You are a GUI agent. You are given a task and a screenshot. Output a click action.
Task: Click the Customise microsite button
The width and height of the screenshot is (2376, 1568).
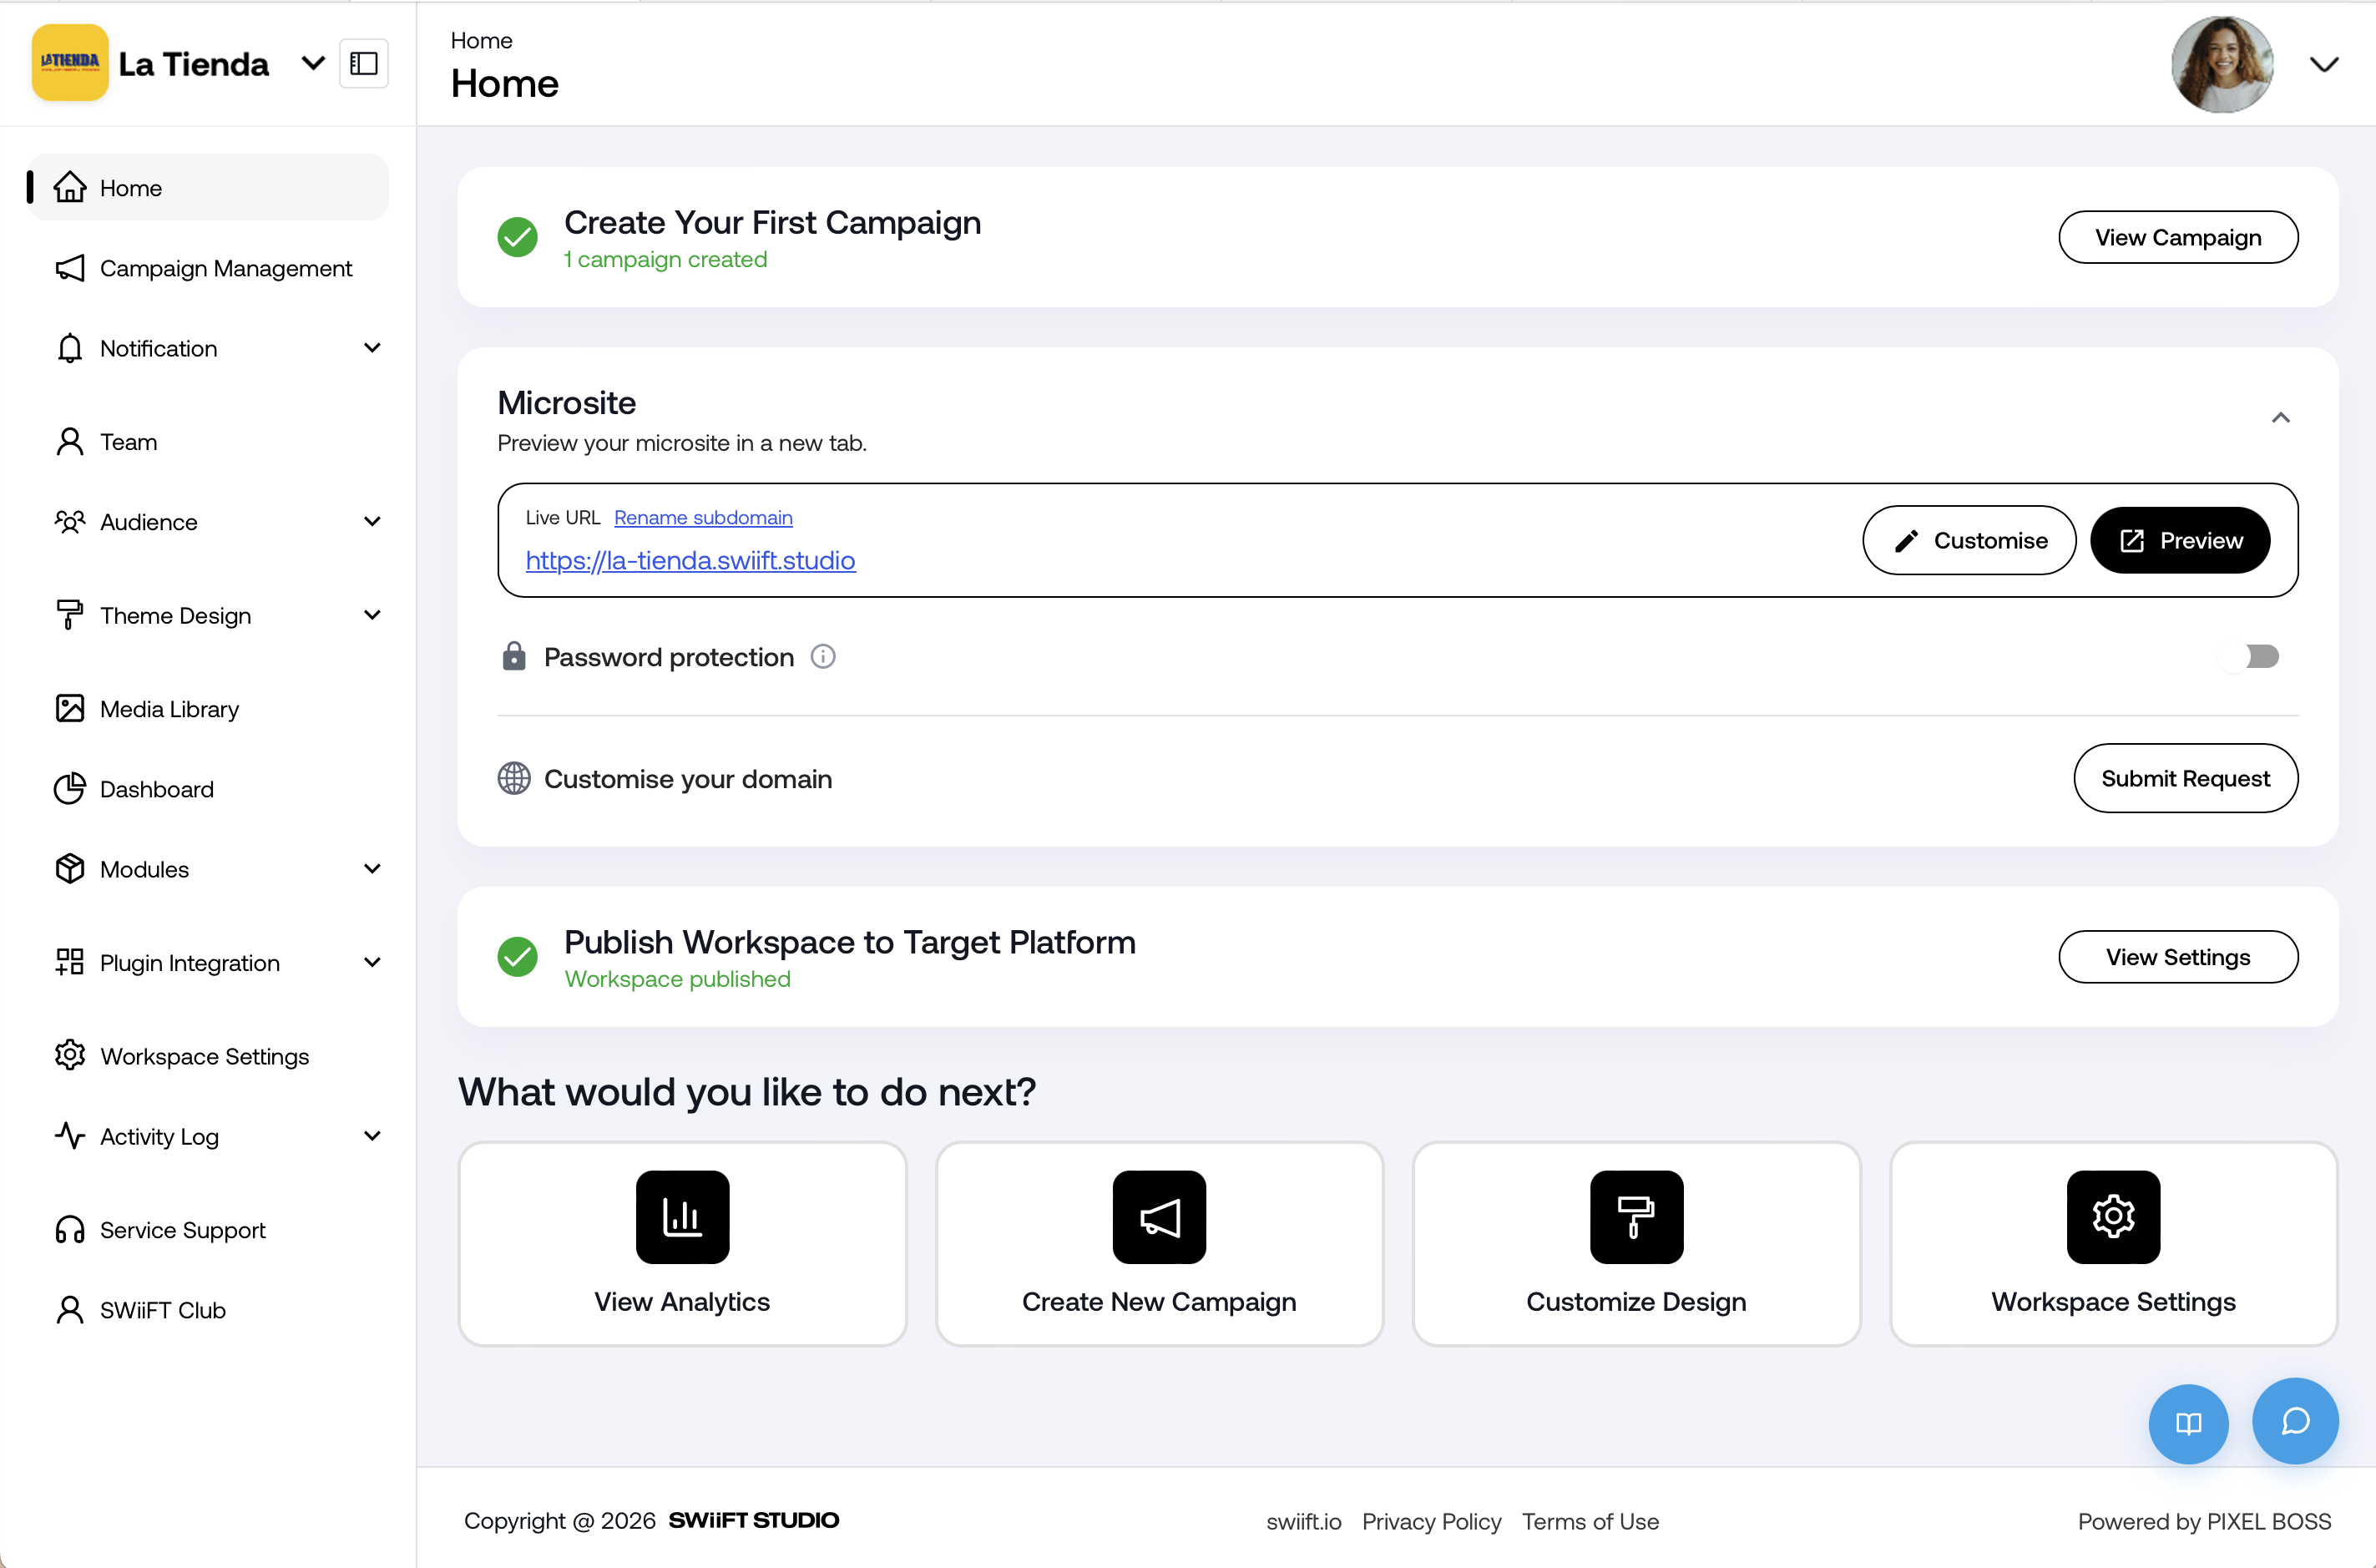pyautogui.click(x=1969, y=540)
